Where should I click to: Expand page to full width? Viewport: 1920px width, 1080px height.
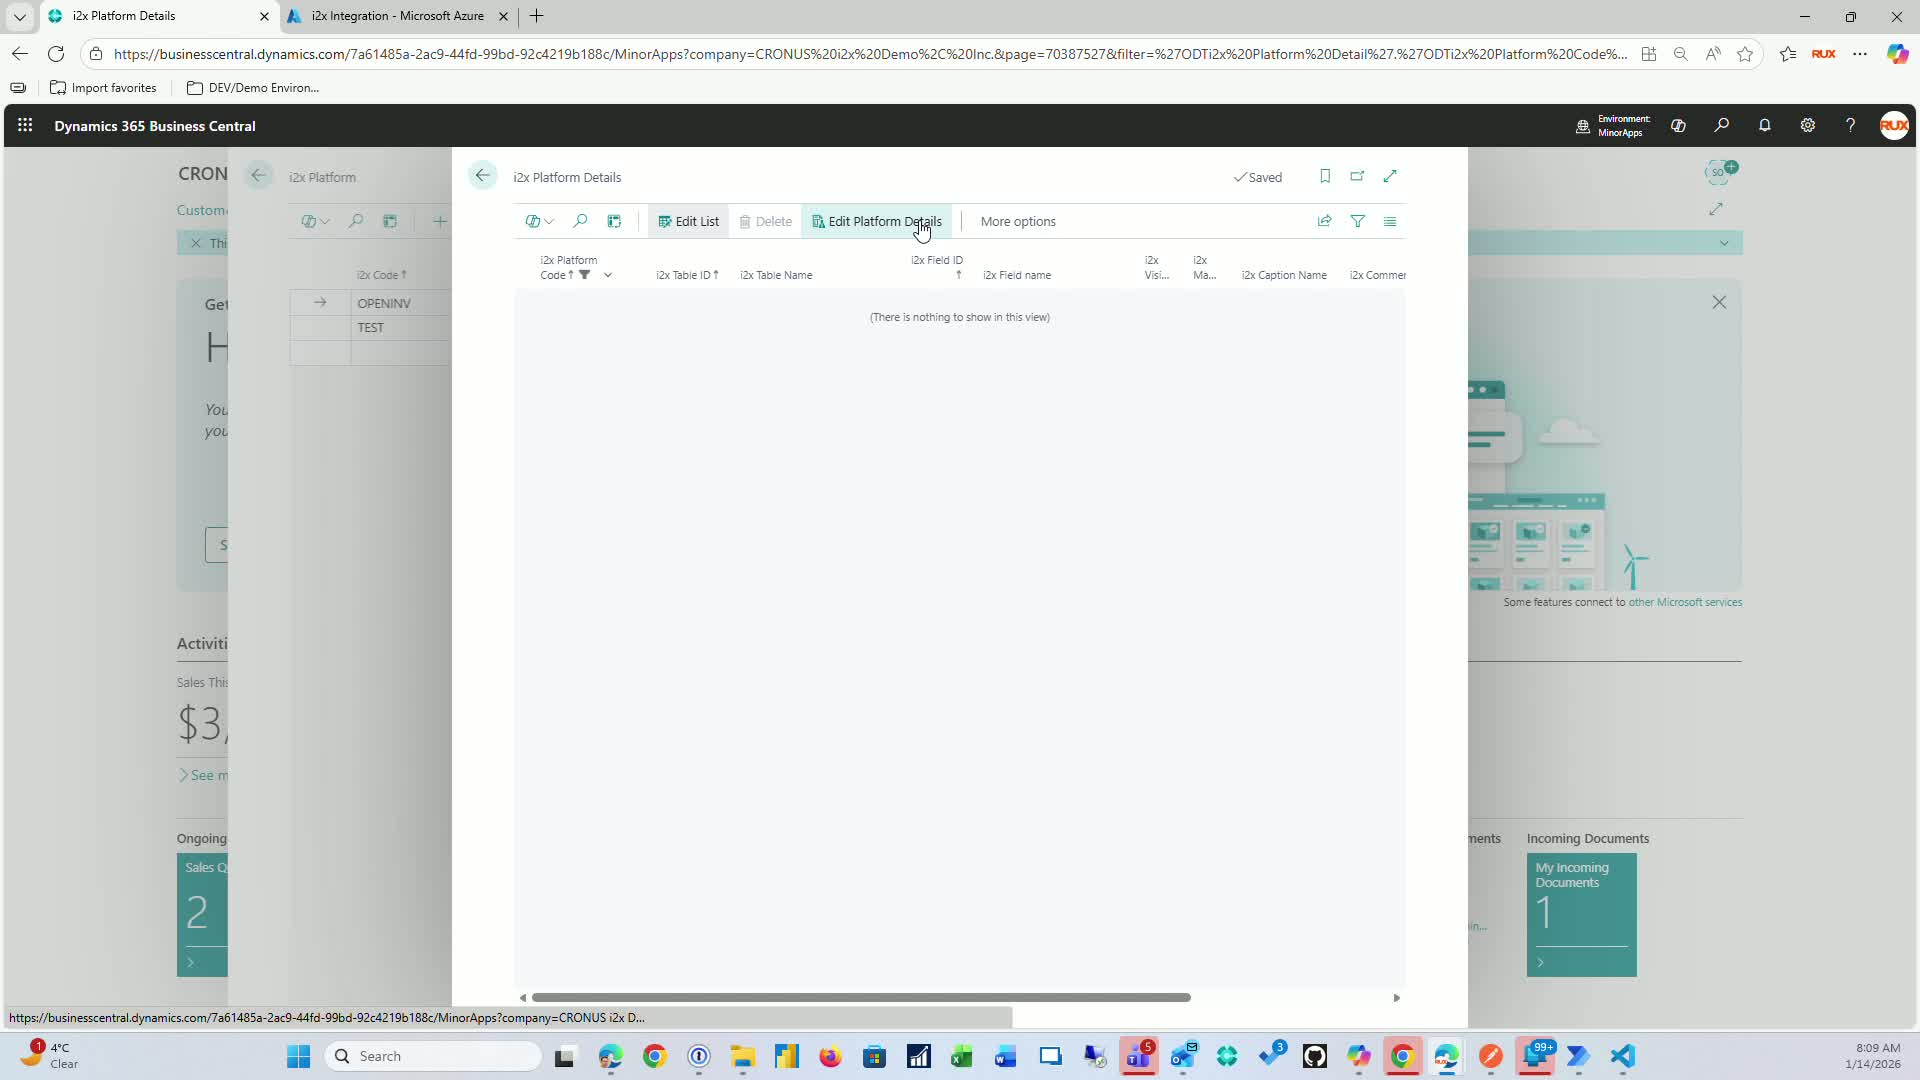tap(1390, 176)
